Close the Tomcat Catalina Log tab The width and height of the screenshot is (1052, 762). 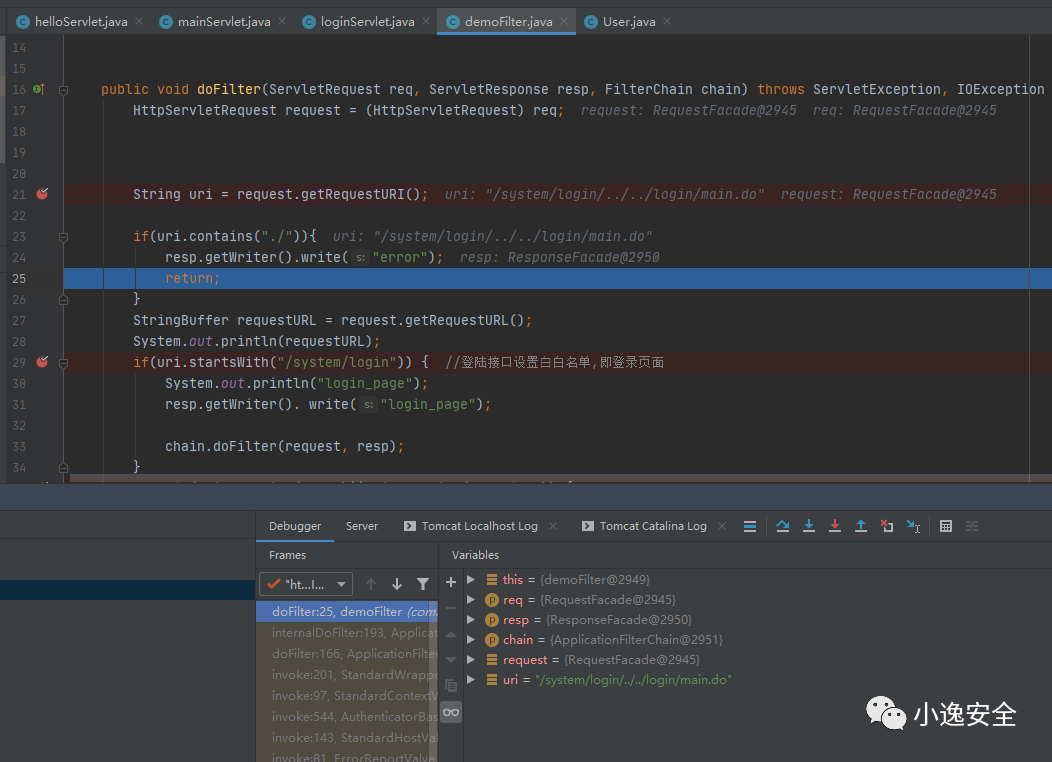[x=722, y=527]
